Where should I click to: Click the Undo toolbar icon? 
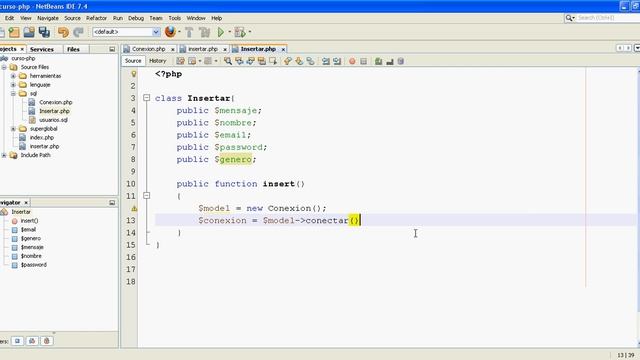point(63,32)
